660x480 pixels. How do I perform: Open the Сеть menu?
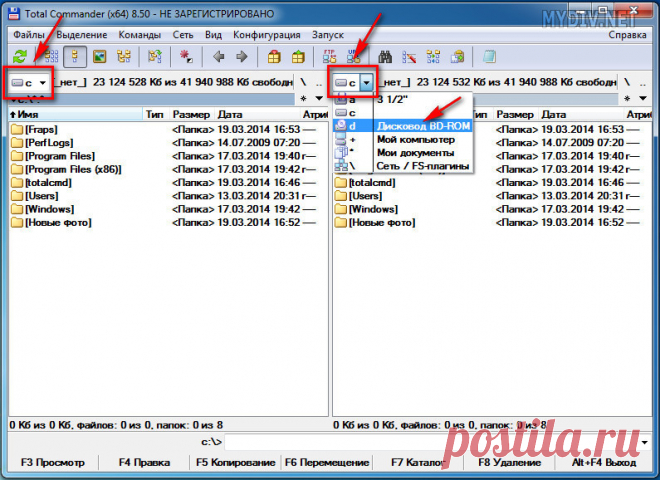[183, 35]
